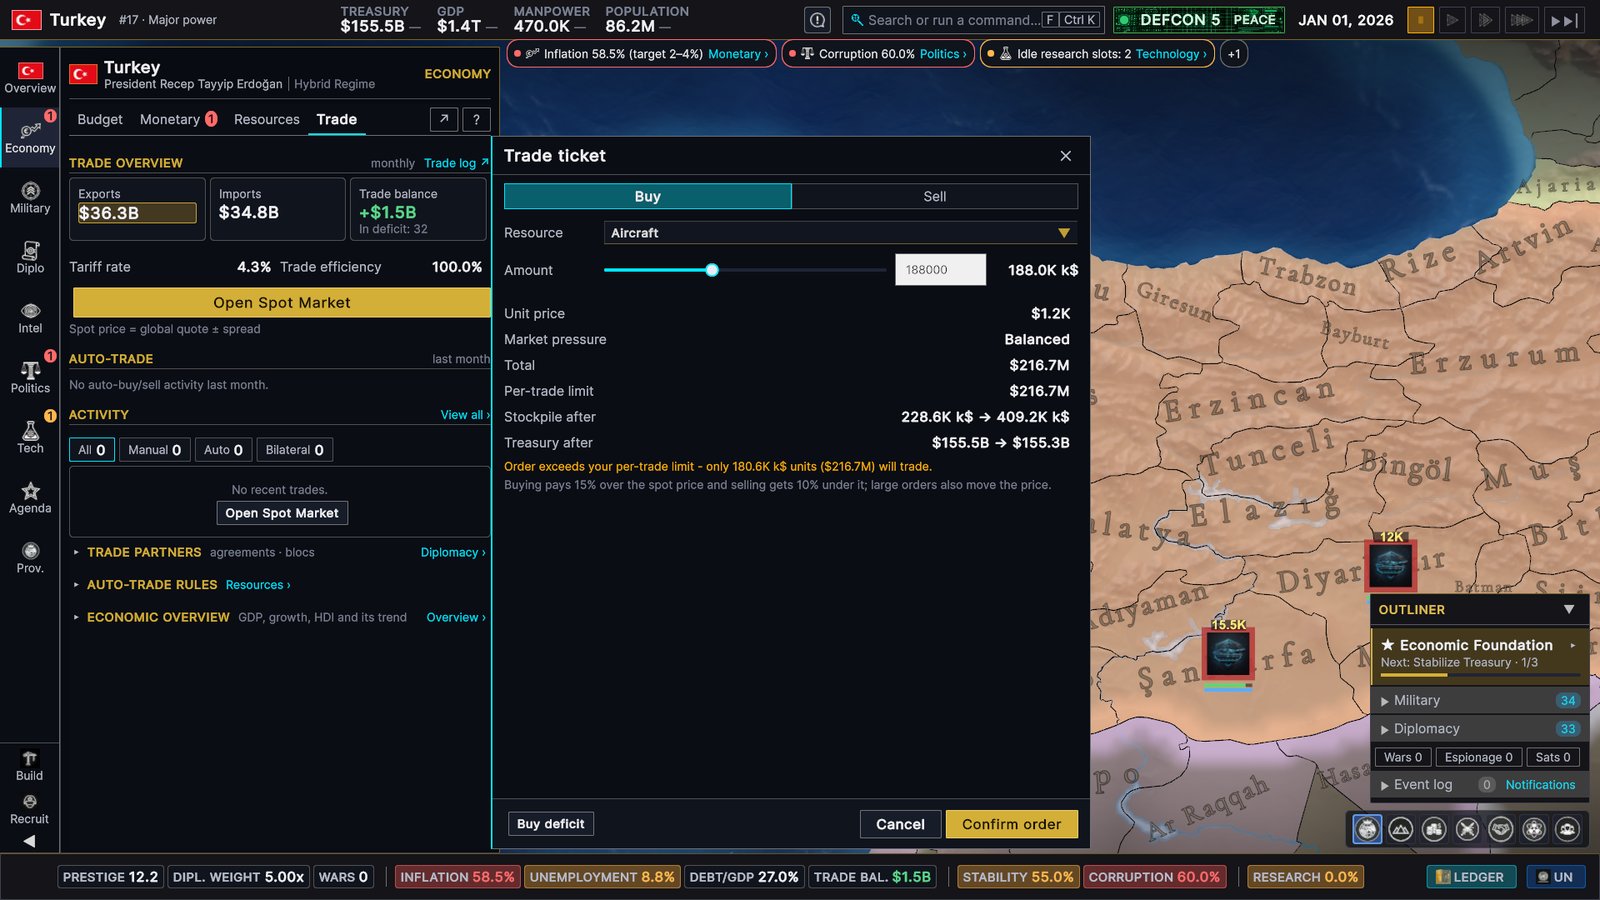The image size is (1600, 900).
Task: Focus the search or command box
Action: [973, 20]
